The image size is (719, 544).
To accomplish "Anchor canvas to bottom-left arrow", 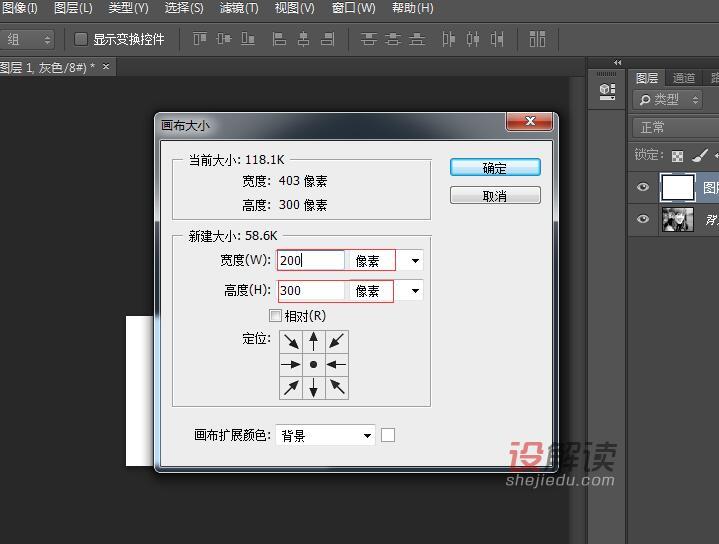I will click(291, 388).
